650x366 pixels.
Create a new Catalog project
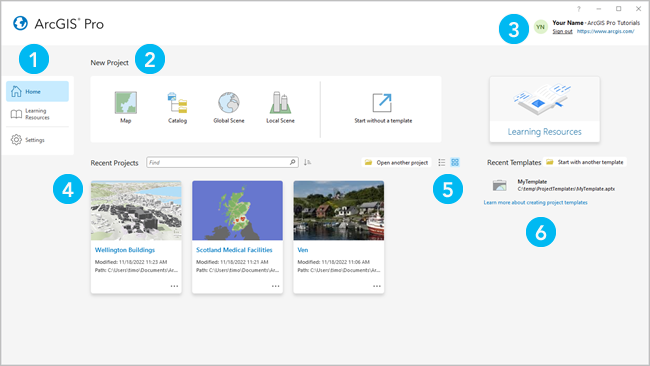click(x=177, y=107)
